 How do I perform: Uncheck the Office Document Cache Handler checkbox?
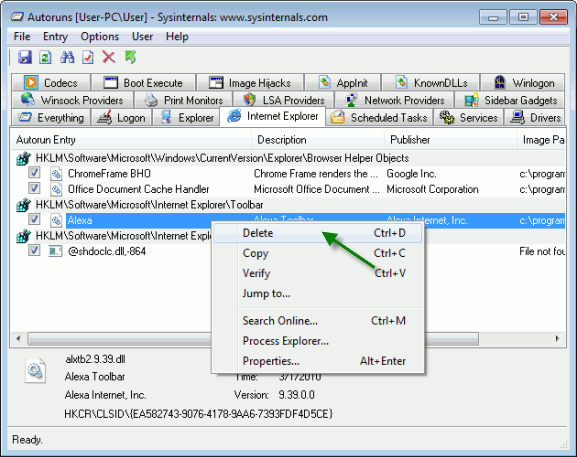point(34,188)
